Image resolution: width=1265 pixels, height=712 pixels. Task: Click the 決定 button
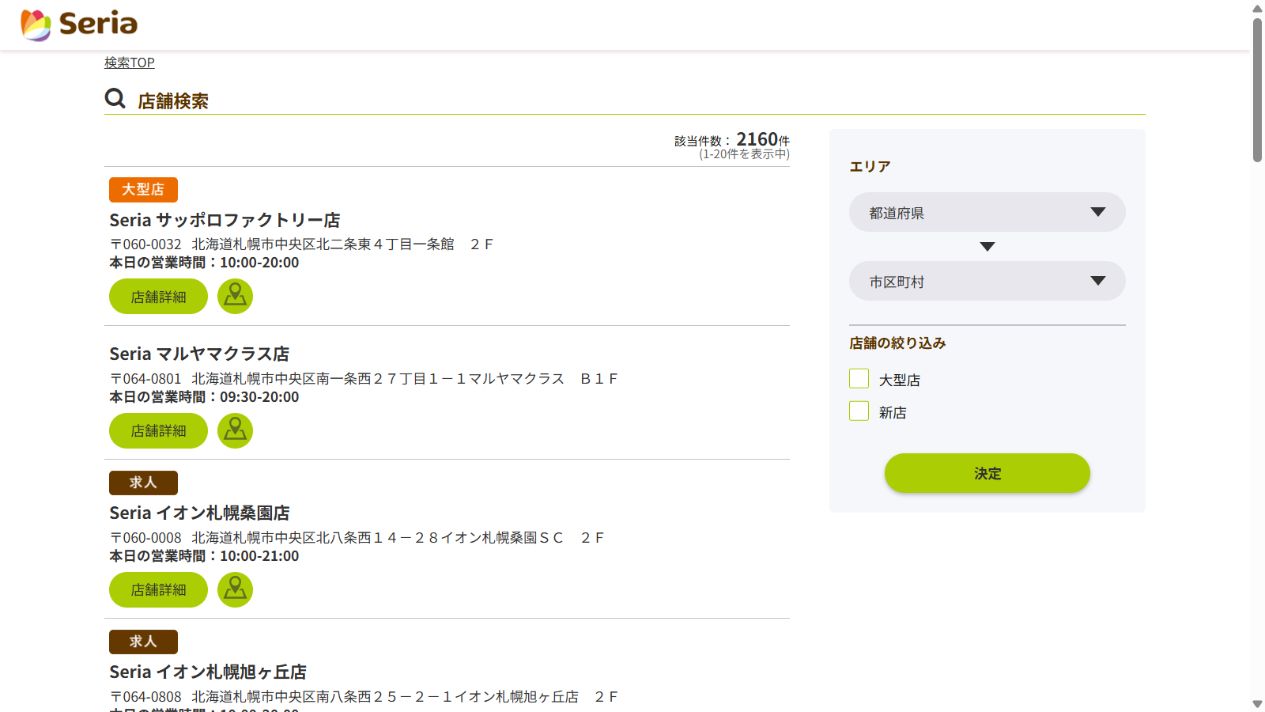987,473
